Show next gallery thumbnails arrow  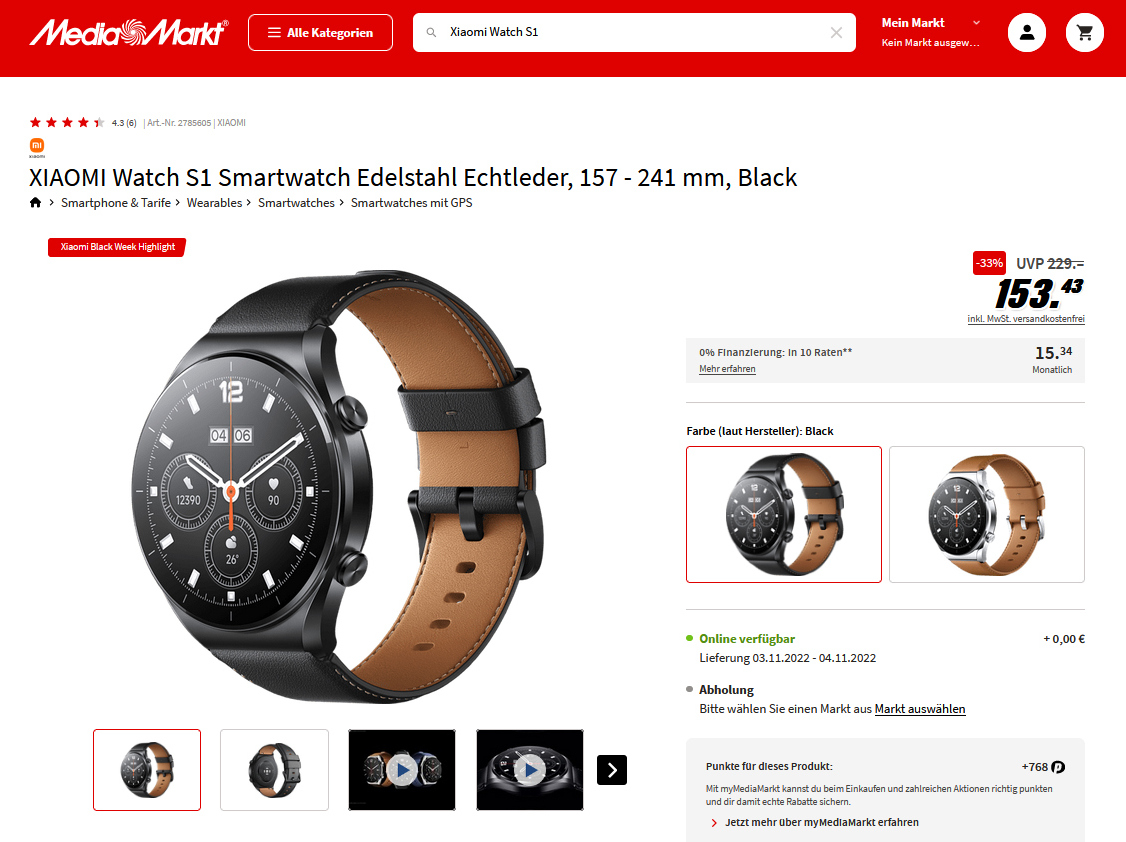pos(612,770)
